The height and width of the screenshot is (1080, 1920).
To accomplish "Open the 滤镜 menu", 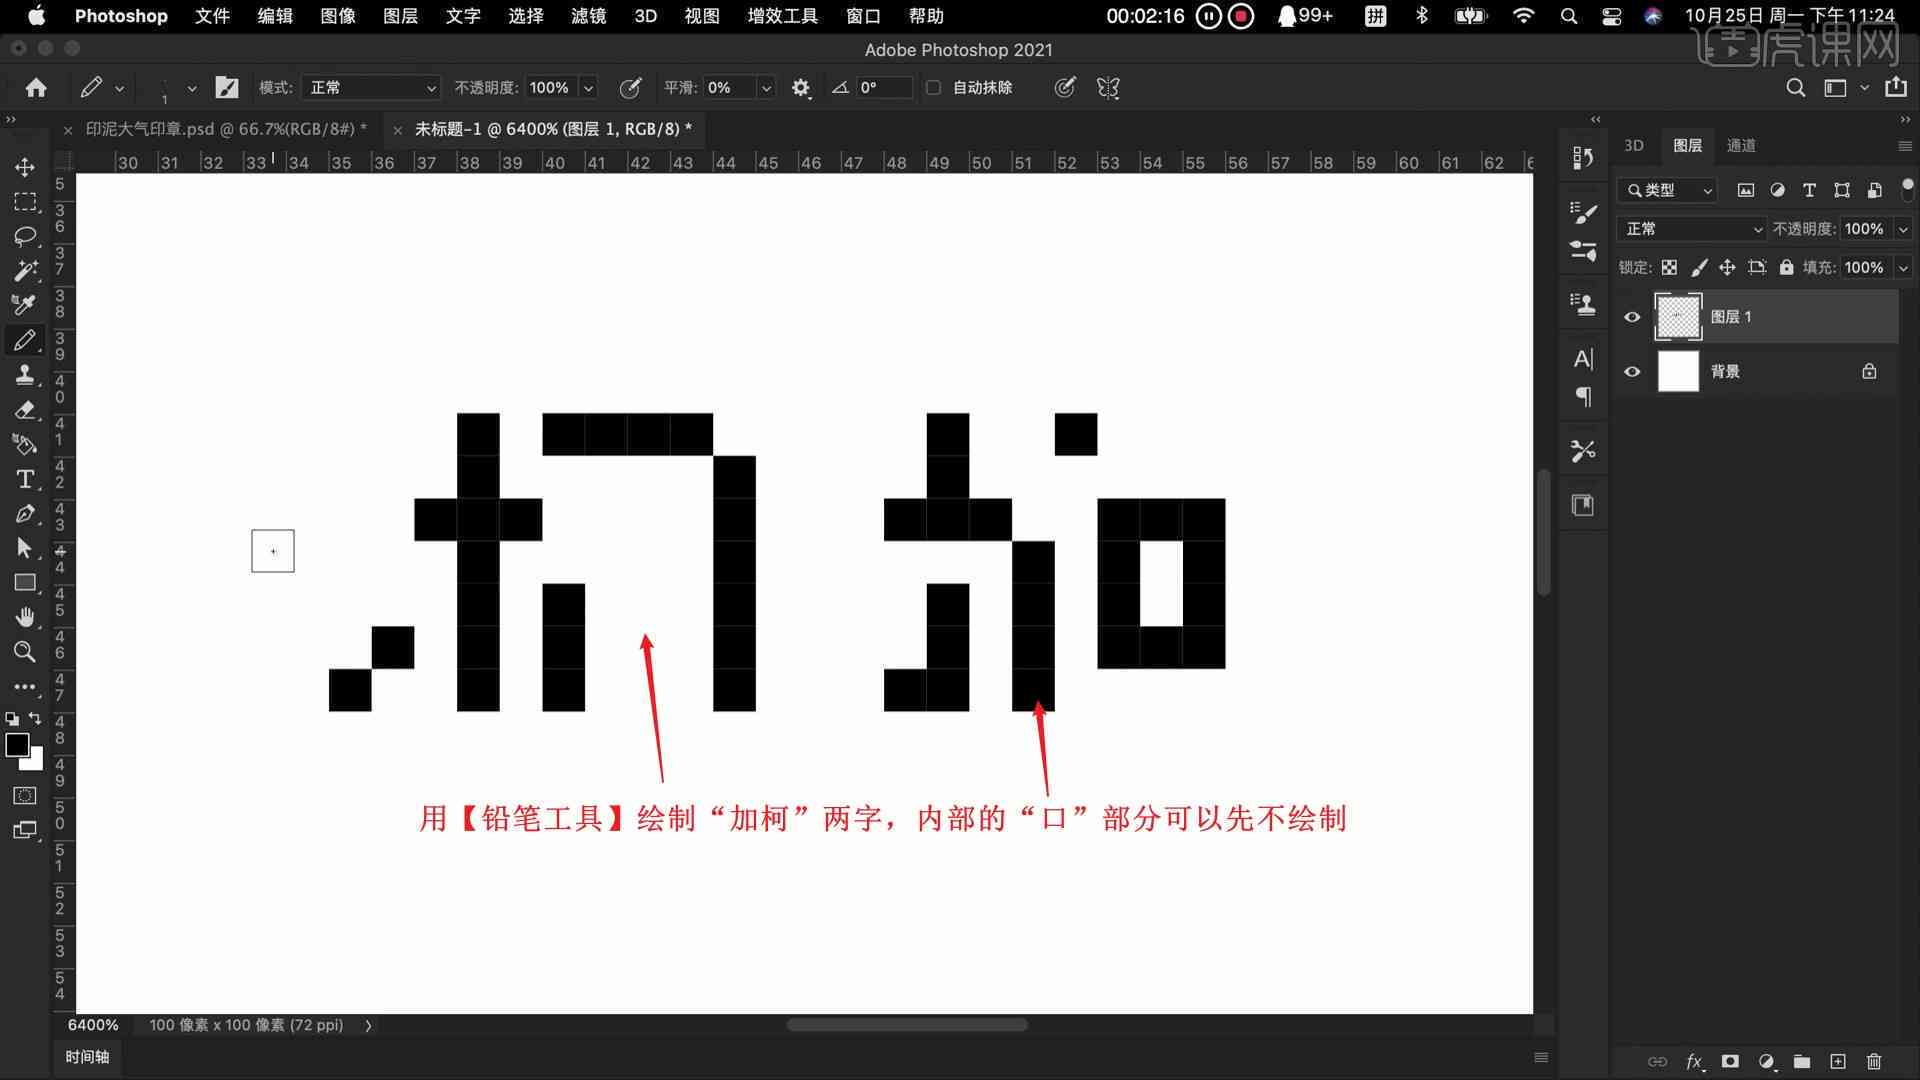I will (589, 16).
